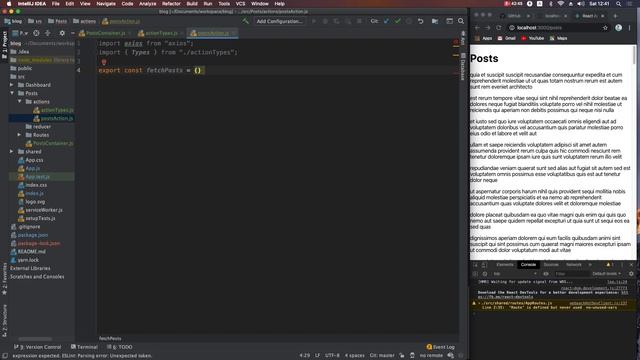Click the Console settings gear icon
640x360 pixels.
click(631, 274)
